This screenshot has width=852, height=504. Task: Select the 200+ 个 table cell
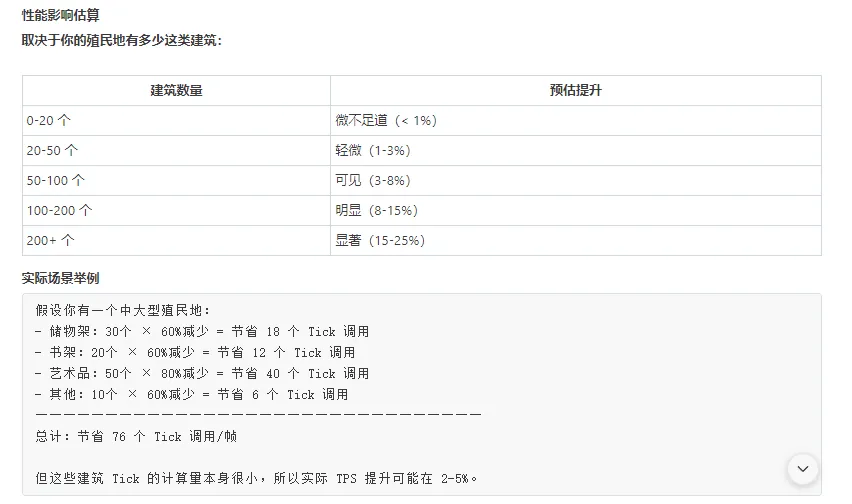pyautogui.click(x=51, y=240)
